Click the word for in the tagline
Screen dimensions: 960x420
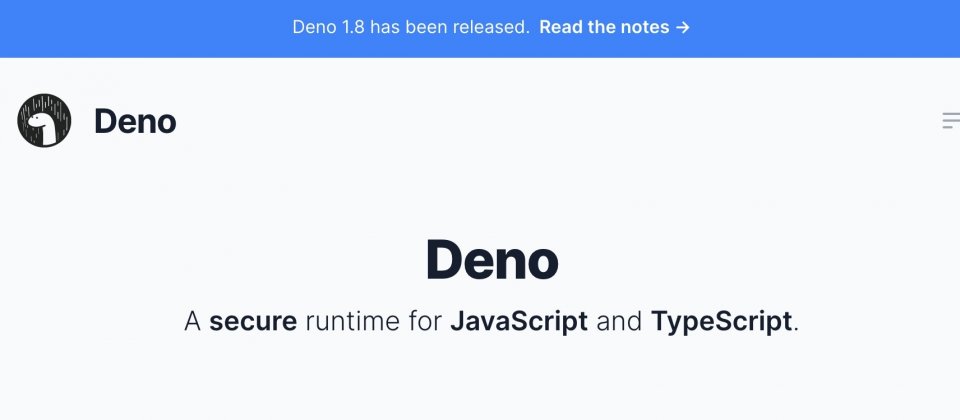pyautogui.click(x=425, y=321)
